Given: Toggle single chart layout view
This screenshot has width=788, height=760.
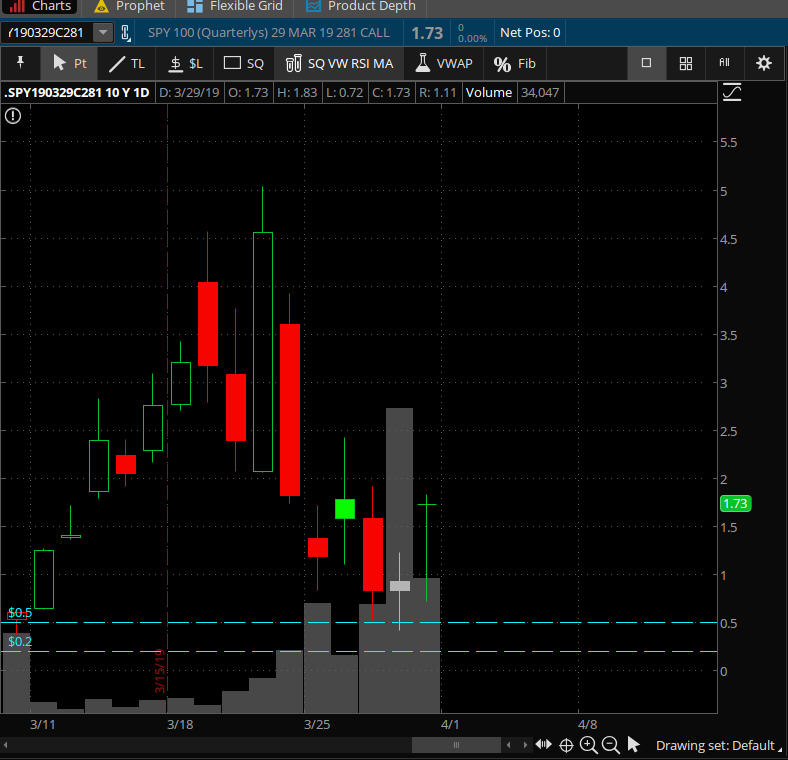Looking at the screenshot, I should (x=646, y=63).
